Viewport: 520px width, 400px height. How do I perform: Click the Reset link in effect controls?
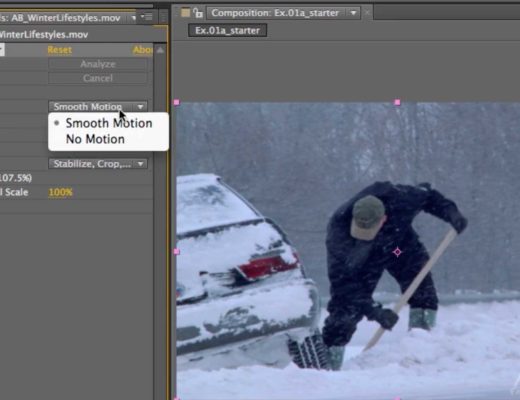pos(59,50)
